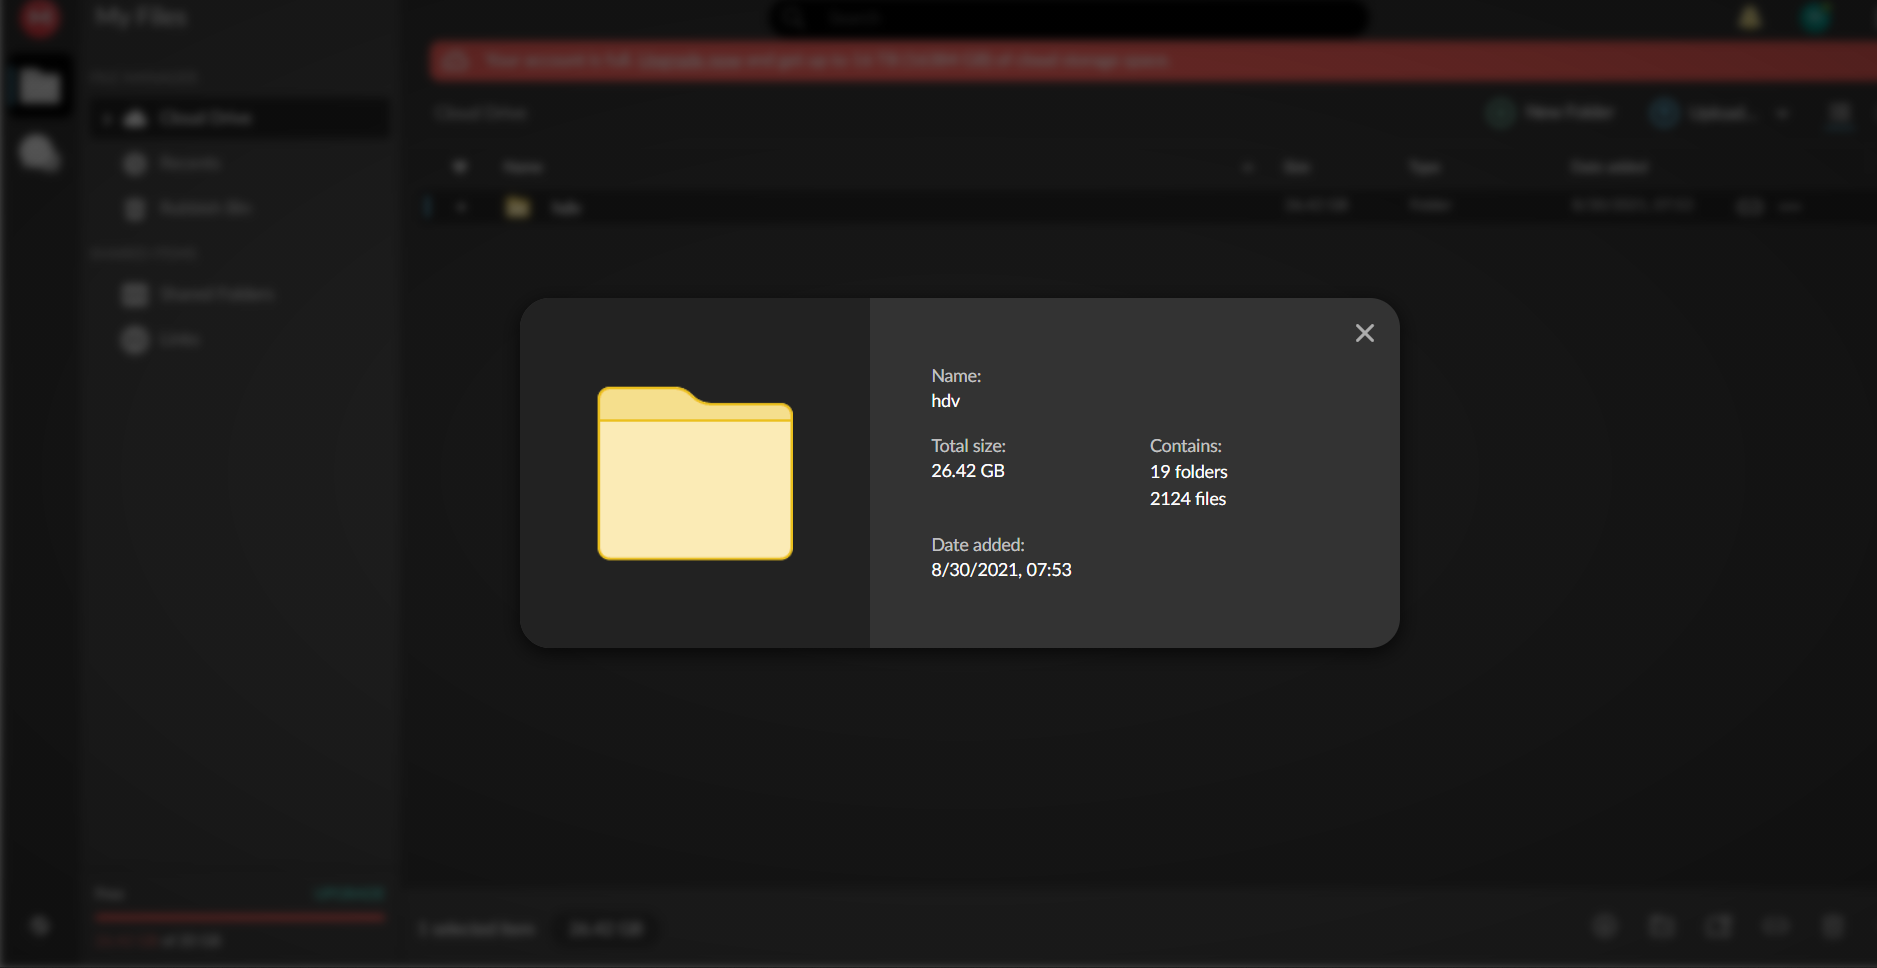
Task: Click the New Folder button
Action: click(1551, 113)
